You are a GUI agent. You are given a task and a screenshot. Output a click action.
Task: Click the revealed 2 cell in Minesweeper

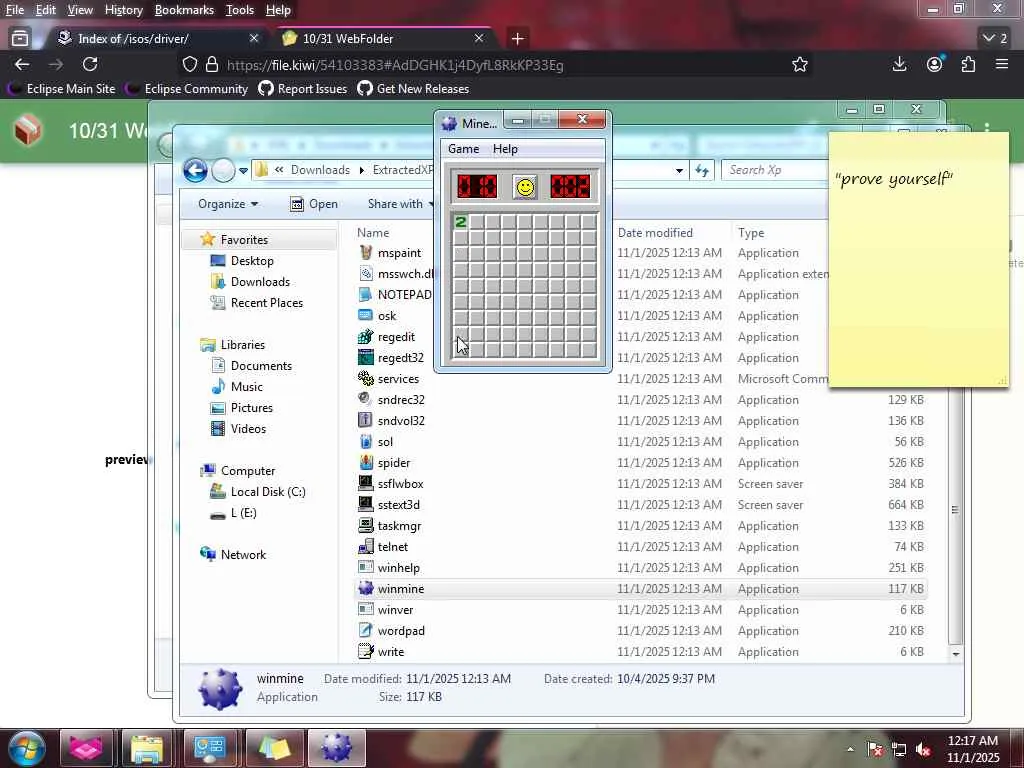[460, 222]
